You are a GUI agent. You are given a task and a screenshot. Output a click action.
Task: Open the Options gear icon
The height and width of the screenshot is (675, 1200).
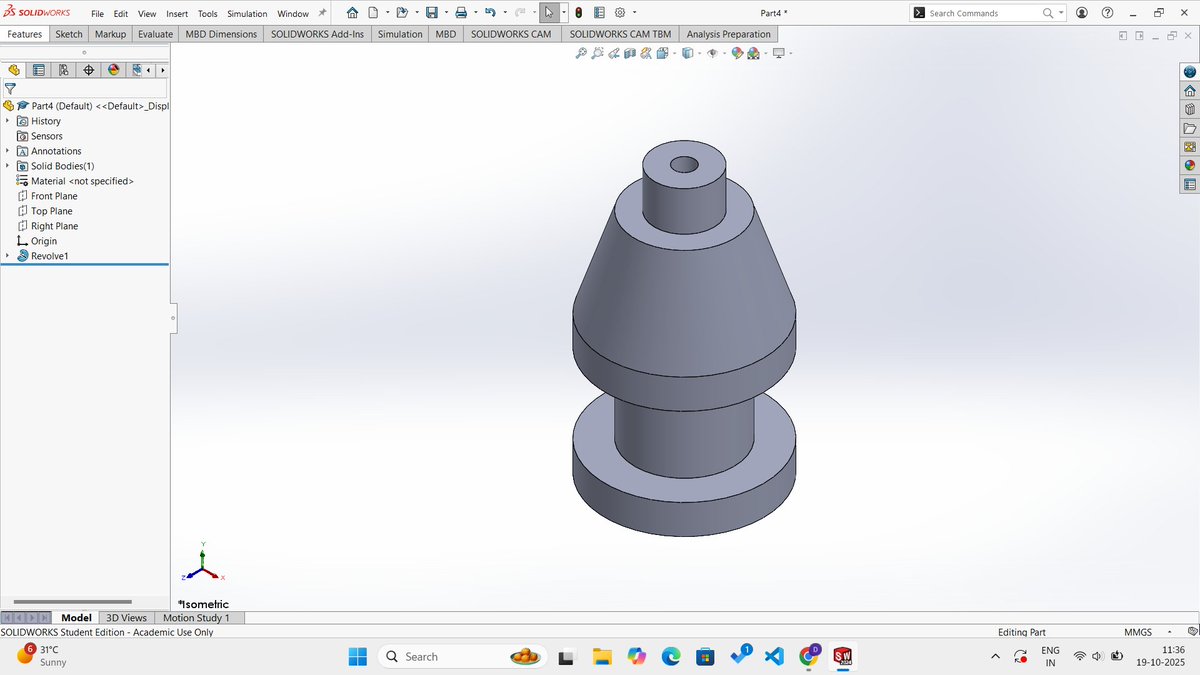pos(619,13)
